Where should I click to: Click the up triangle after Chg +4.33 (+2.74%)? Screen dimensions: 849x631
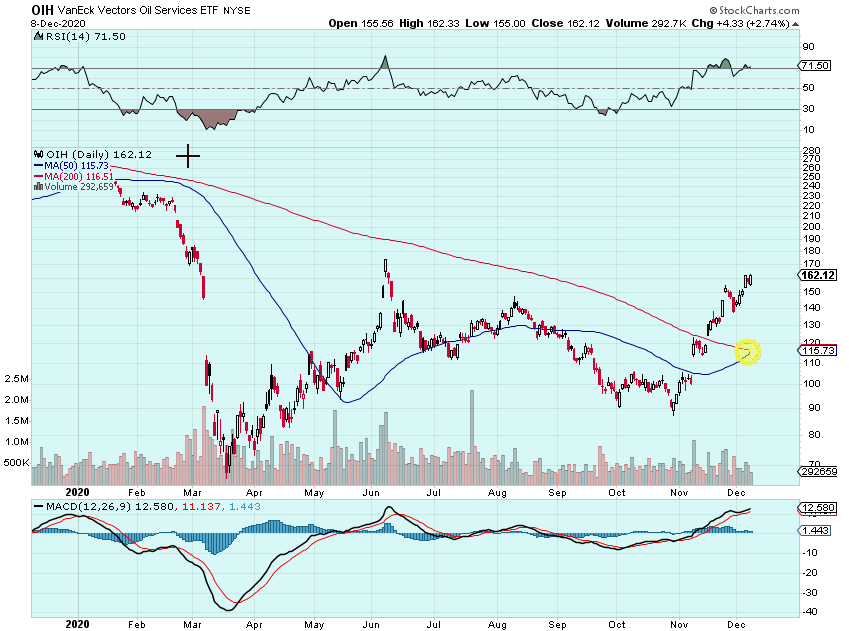(x=795, y=24)
